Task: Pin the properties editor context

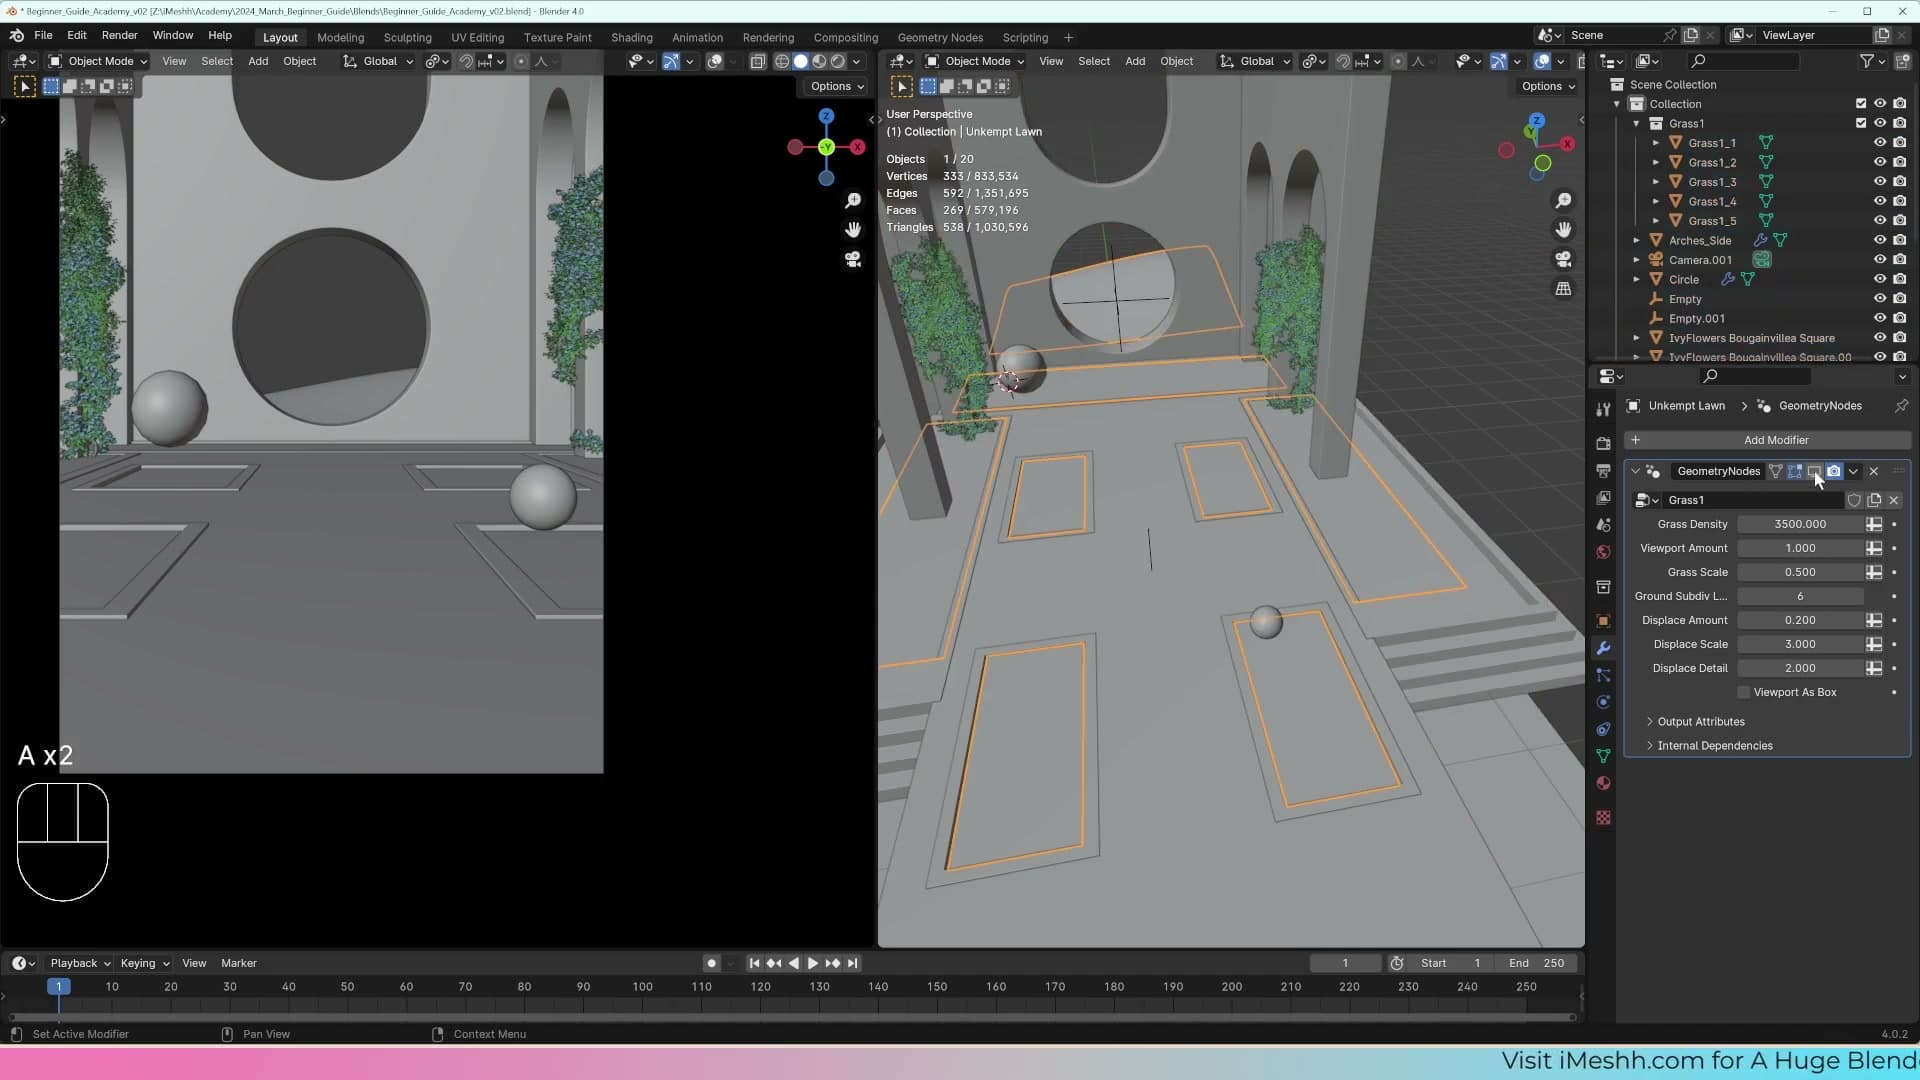Action: 1901,406
